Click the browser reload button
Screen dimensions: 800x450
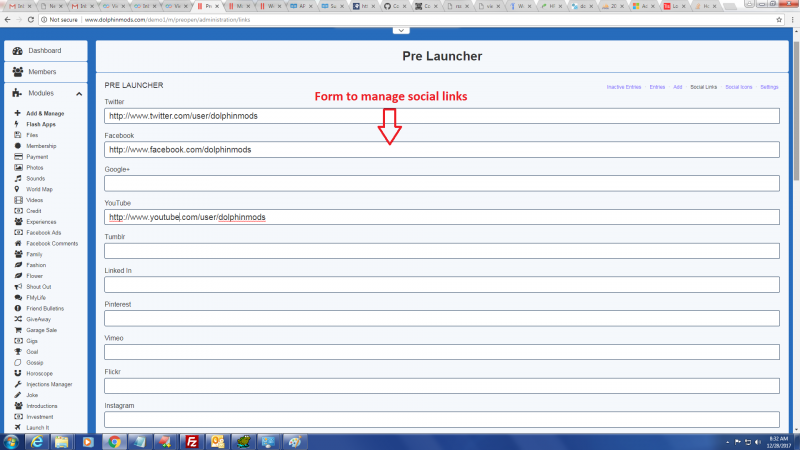31,19
